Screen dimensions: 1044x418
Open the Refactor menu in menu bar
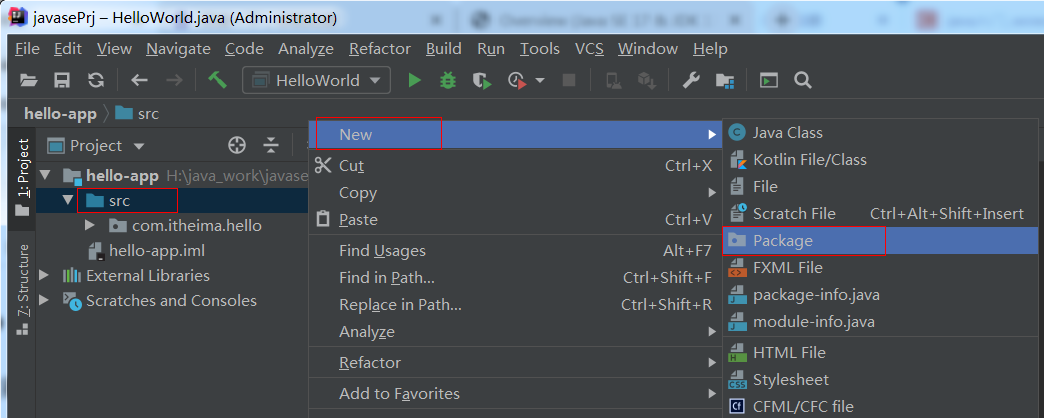379,48
